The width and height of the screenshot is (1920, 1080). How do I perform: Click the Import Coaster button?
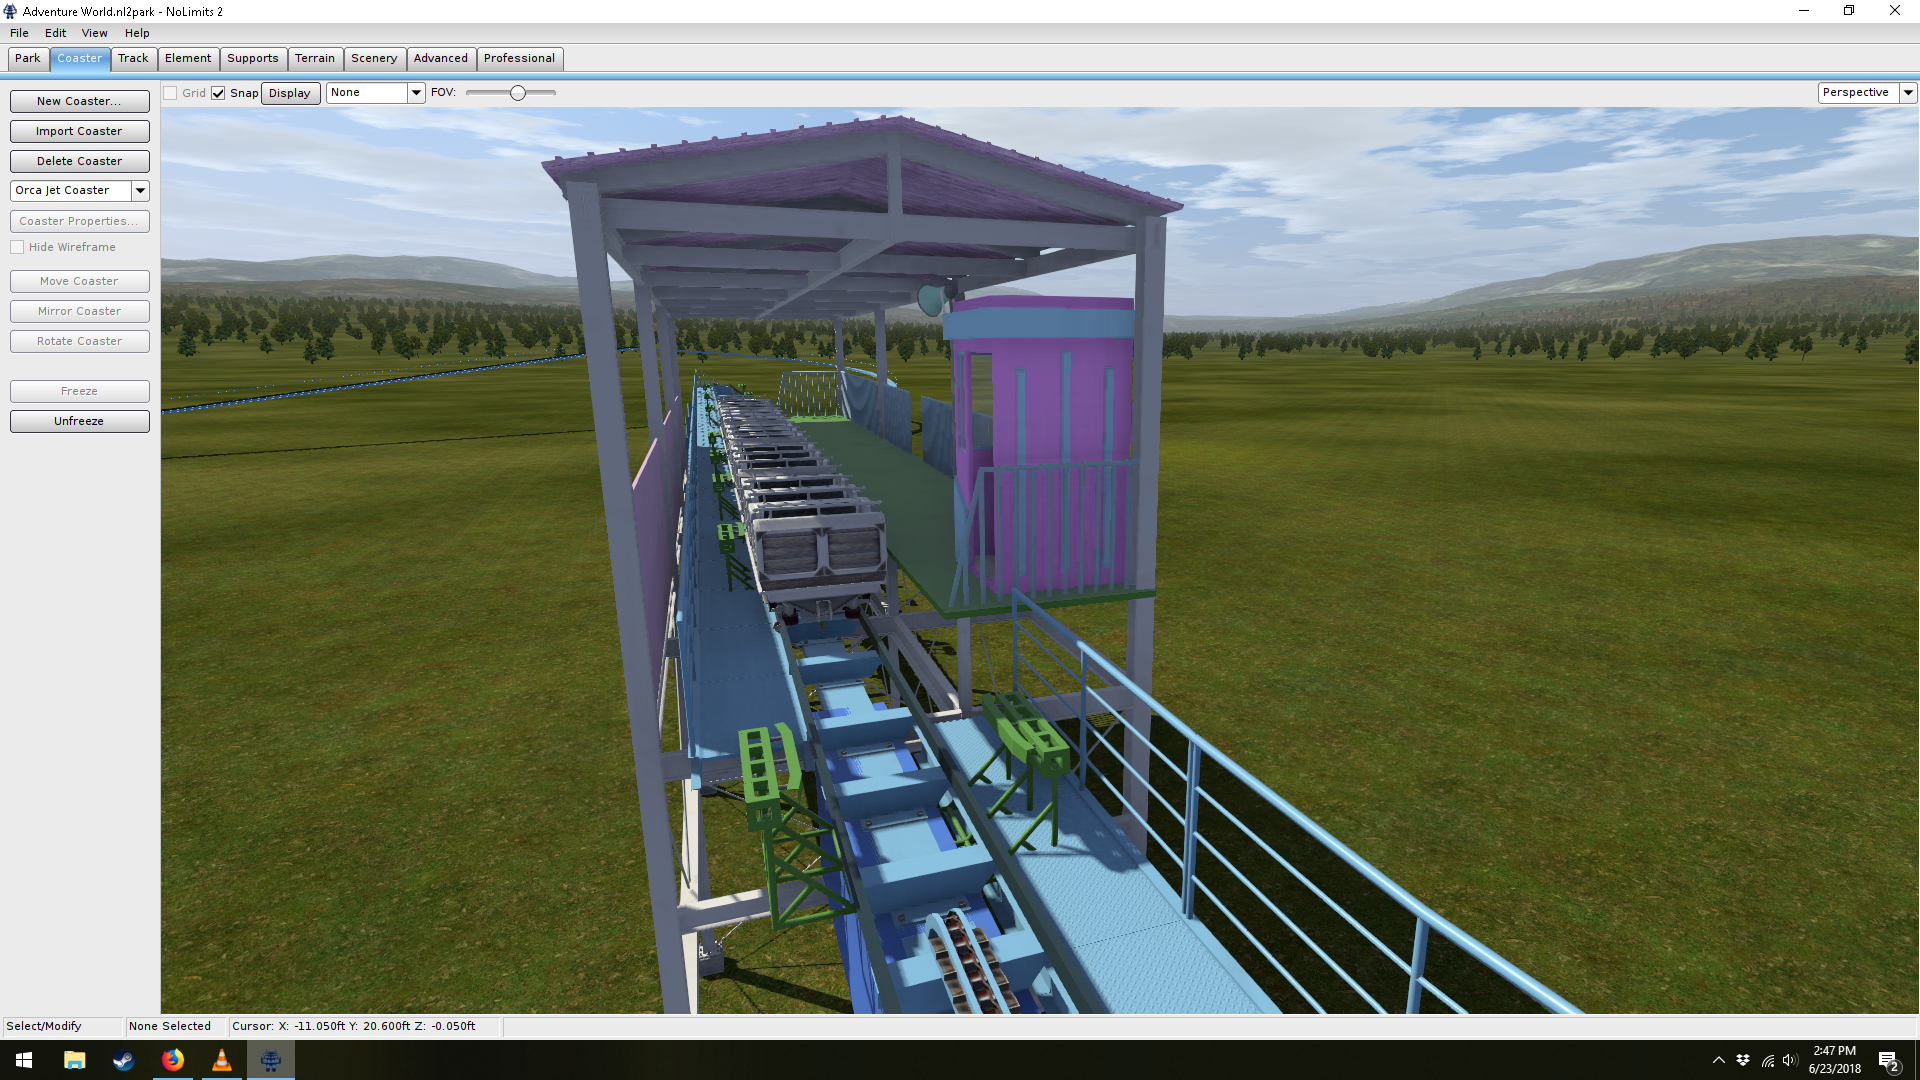coord(79,131)
